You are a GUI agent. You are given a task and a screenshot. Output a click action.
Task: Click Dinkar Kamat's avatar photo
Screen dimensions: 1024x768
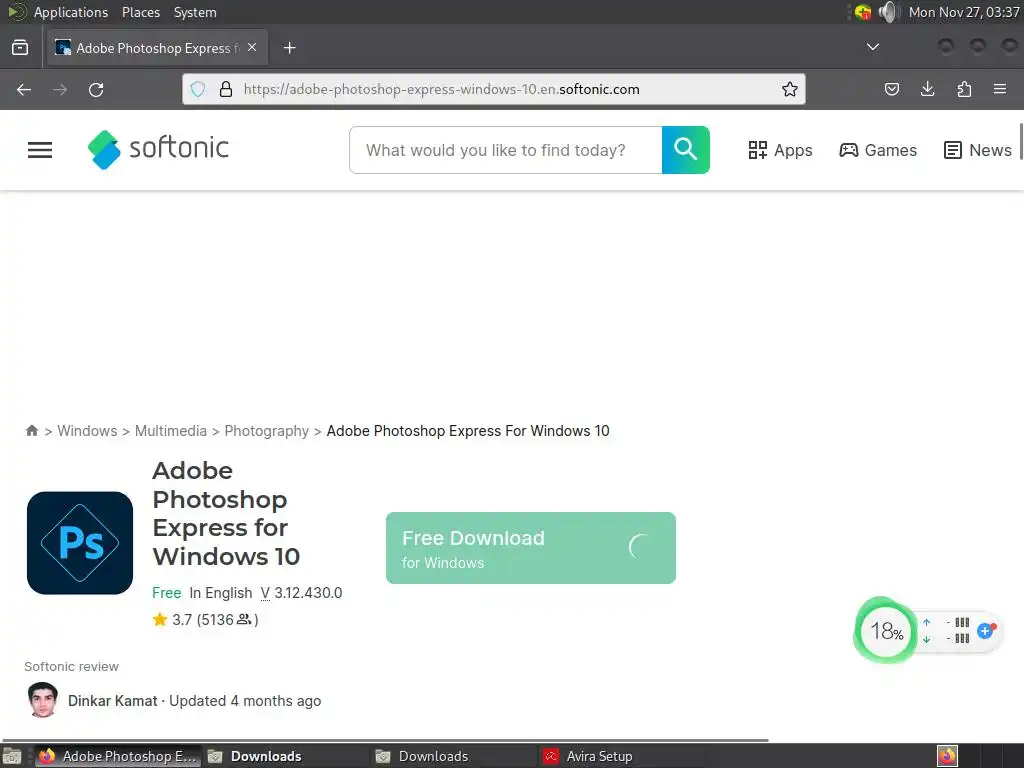click(x=43, y=700)
